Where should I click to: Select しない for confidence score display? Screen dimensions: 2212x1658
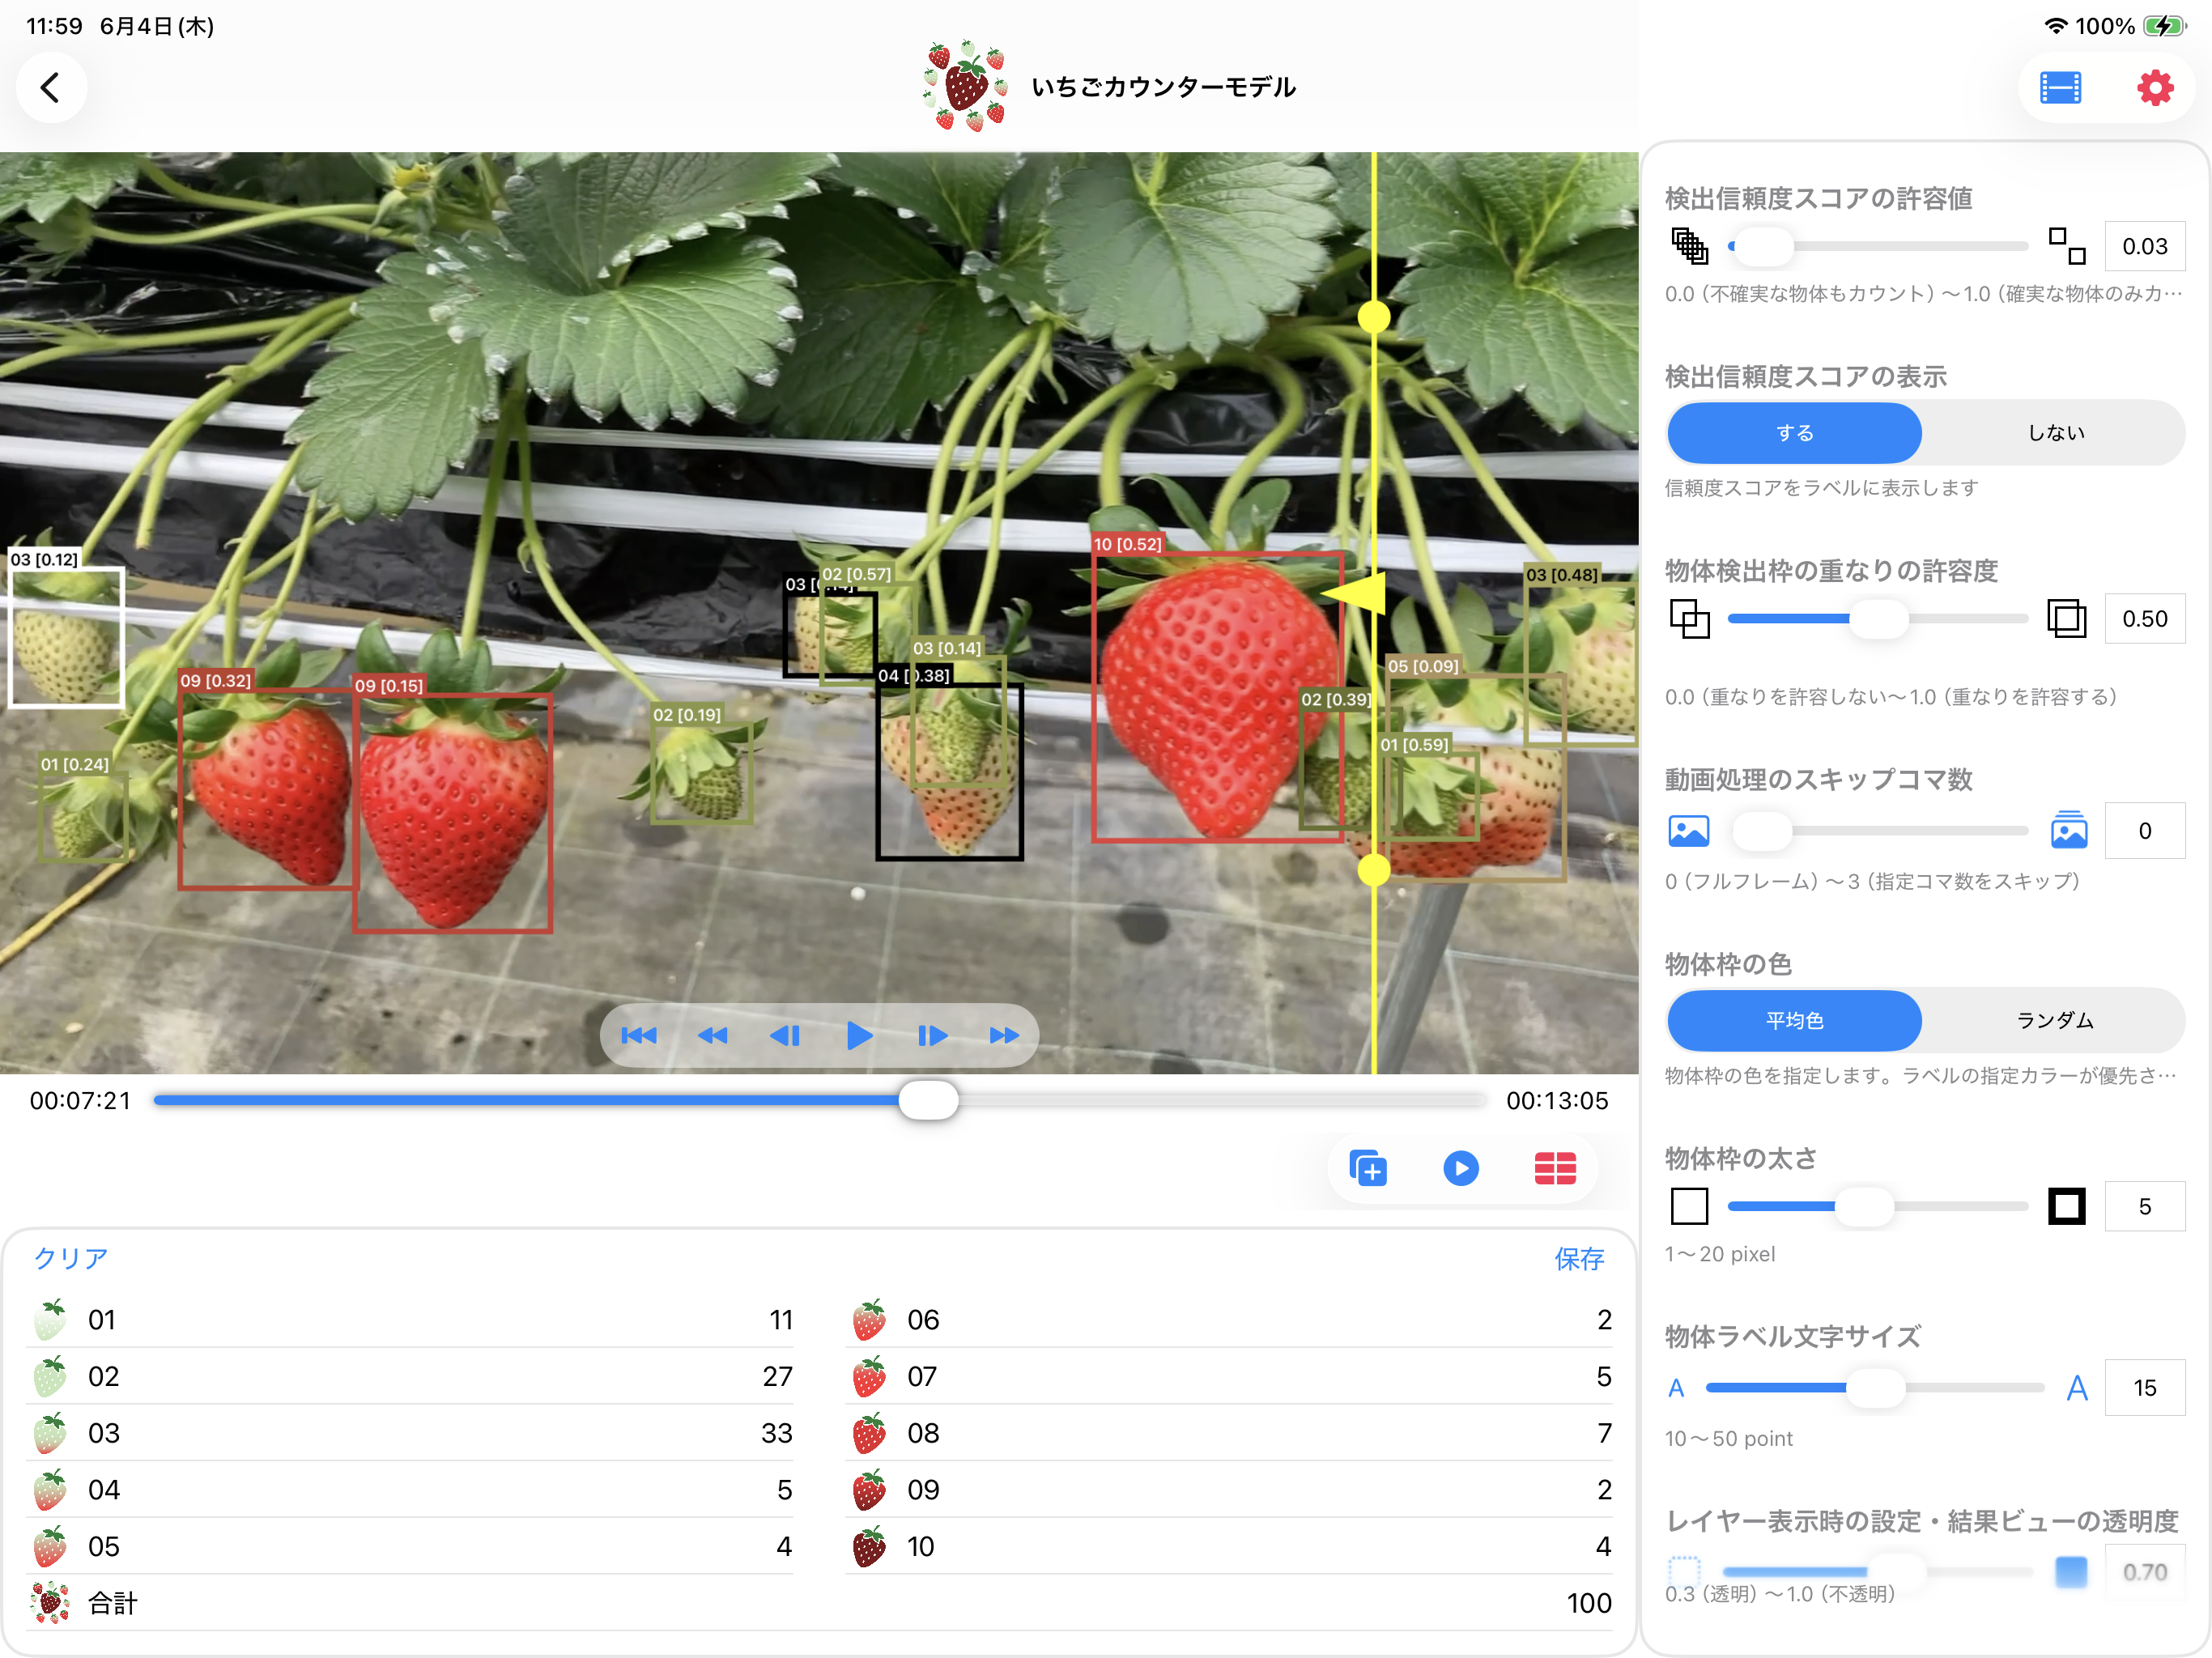point(2055,433)
